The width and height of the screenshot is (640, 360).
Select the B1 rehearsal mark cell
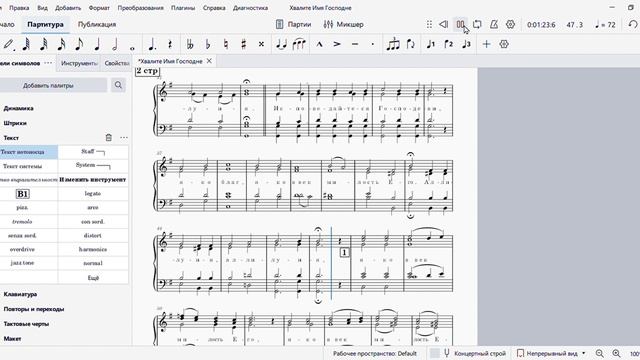(x=22, y=194)
